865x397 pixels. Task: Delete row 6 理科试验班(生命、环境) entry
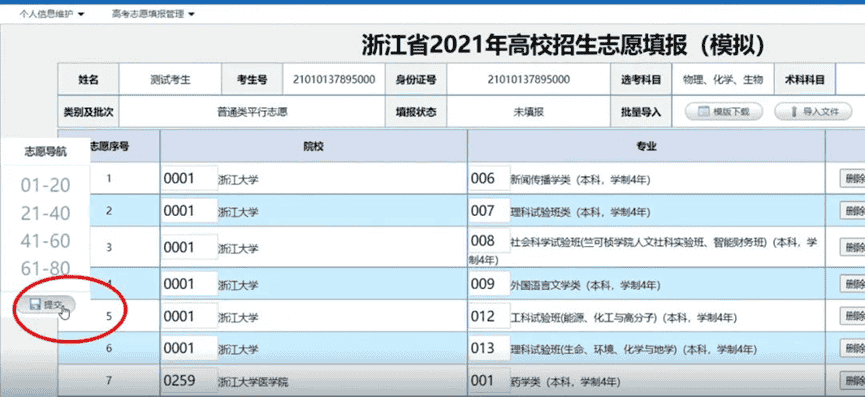[x=852, y=348]
